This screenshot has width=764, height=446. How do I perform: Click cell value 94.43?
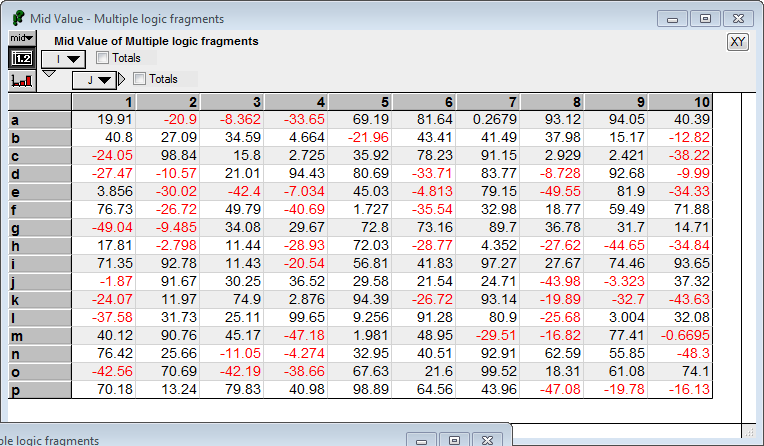coord(306,174)
